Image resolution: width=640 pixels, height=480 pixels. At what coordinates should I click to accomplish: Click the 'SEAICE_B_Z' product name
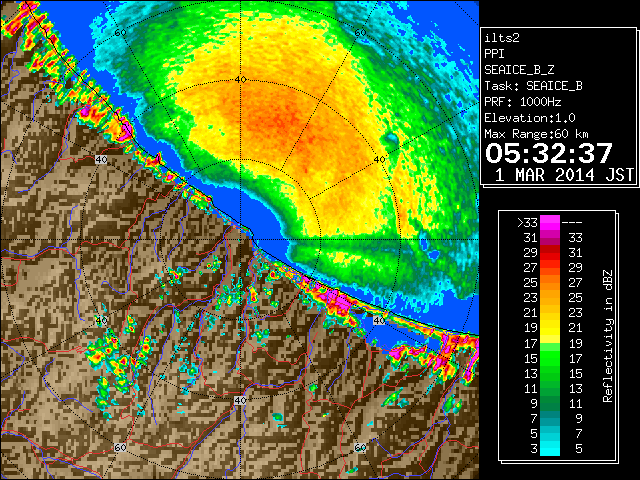[x=519, y=70]
